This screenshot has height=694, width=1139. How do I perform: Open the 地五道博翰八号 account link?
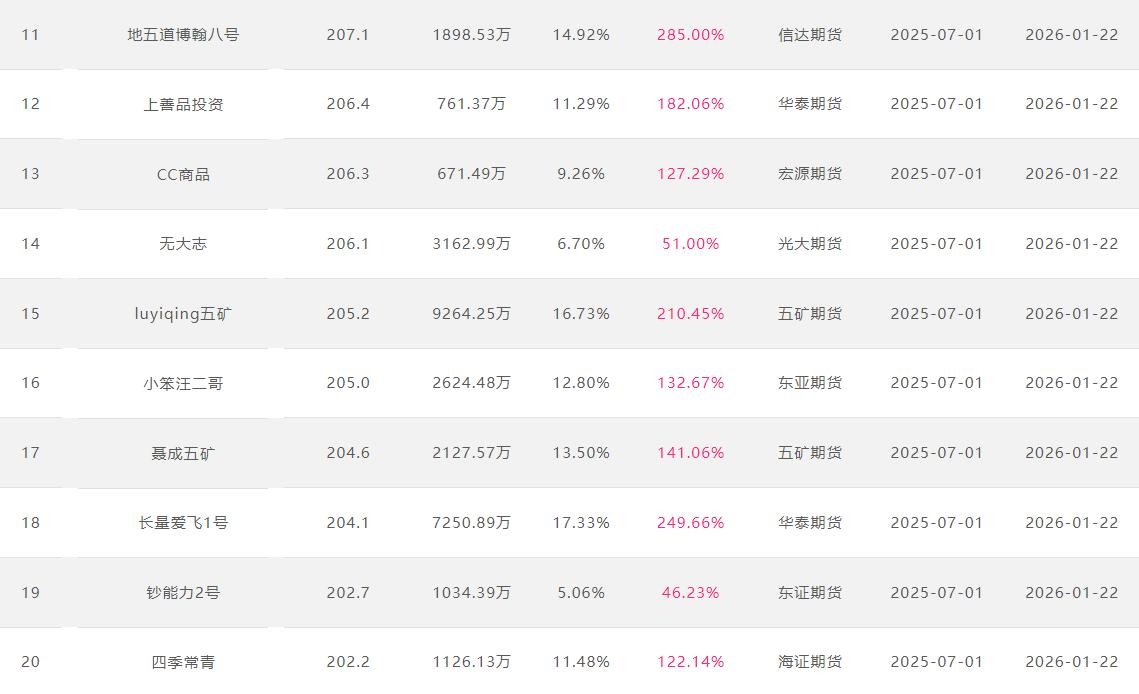pyautogui.click(x=183, y=35)
